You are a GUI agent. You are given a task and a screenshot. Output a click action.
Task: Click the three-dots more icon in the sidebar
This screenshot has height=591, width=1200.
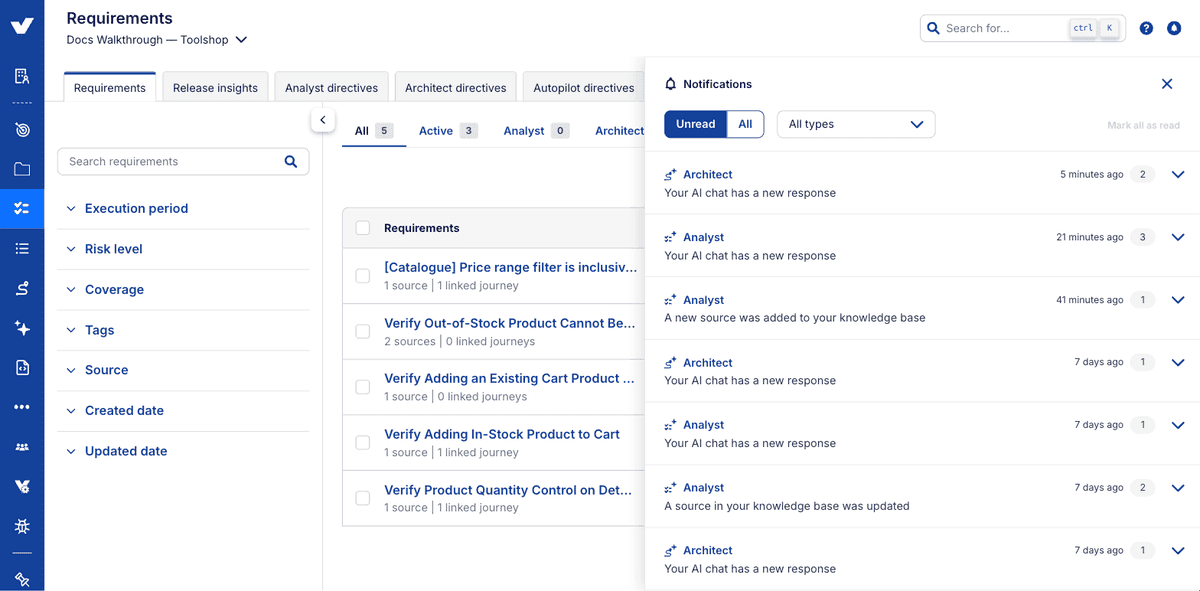tap(22, 407)
